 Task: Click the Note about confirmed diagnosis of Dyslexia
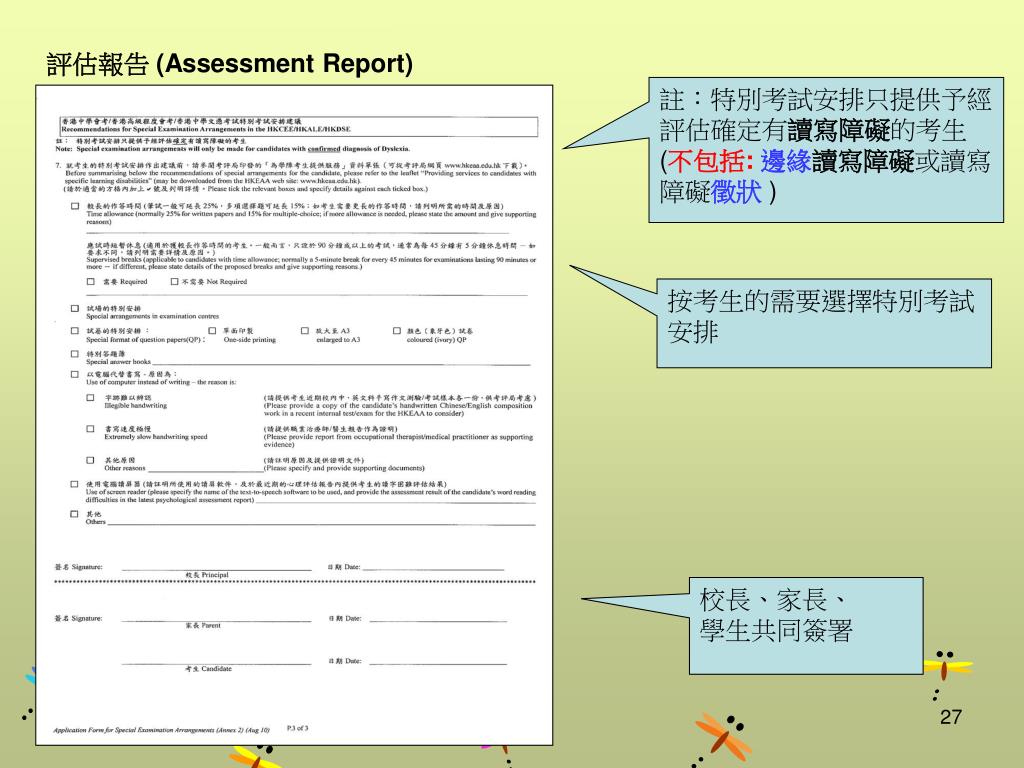(232, 148)
